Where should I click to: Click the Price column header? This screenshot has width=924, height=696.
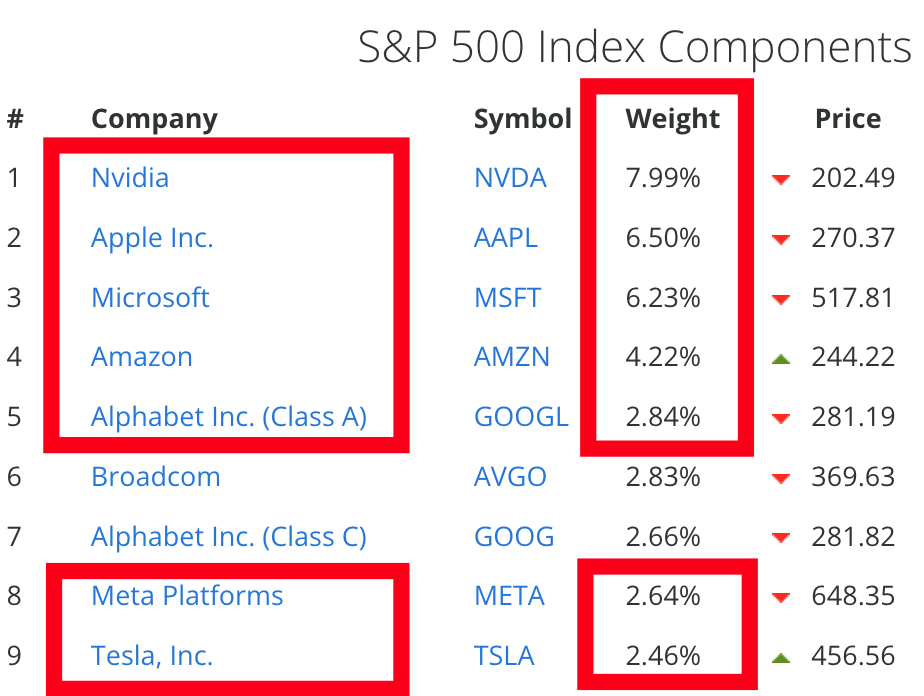(x=848, y=119)
